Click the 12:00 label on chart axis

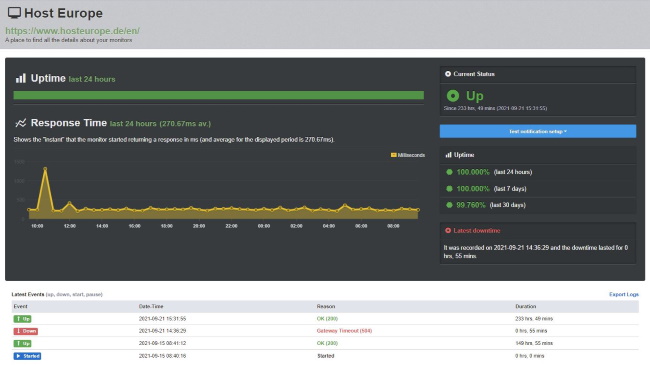70,226
